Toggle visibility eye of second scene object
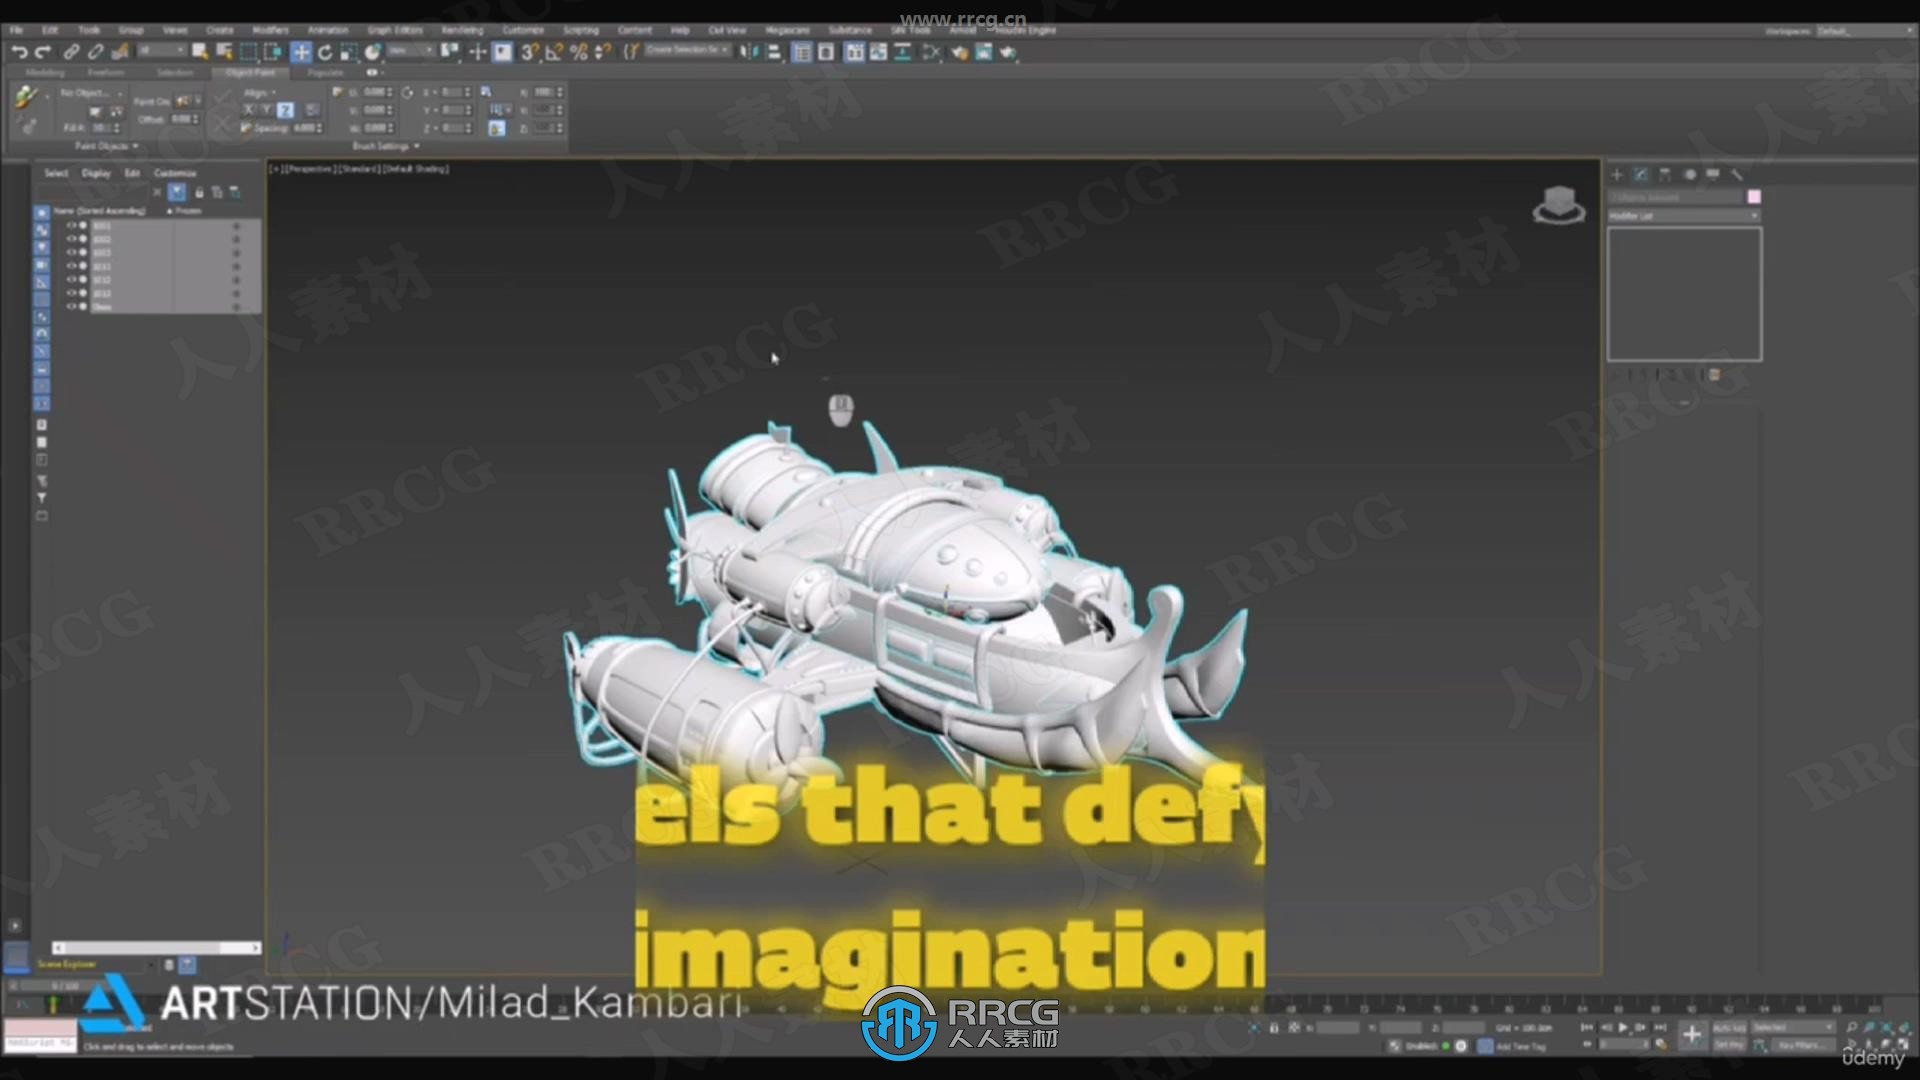 (x=71, y=239)
